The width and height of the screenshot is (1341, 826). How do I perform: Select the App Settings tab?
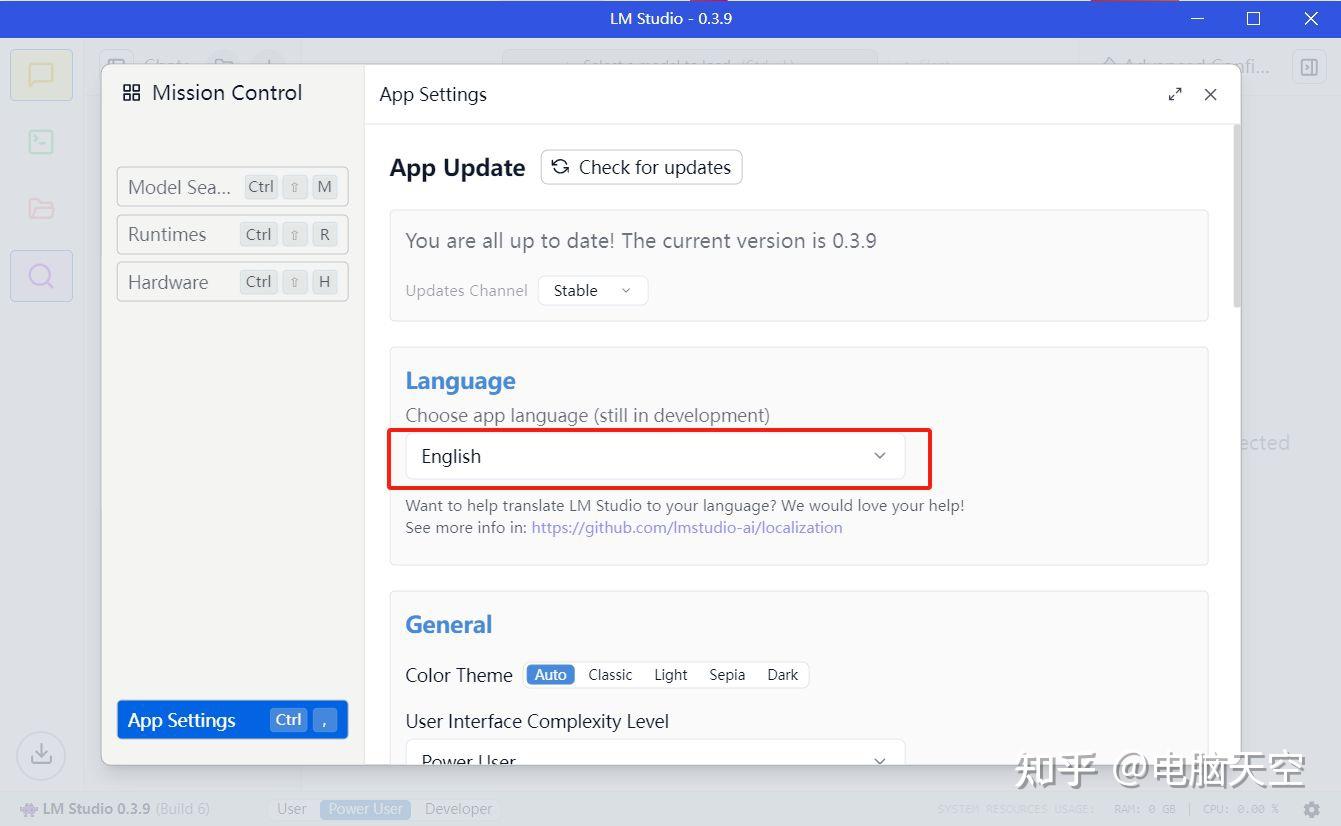click(x=232, y=720)
